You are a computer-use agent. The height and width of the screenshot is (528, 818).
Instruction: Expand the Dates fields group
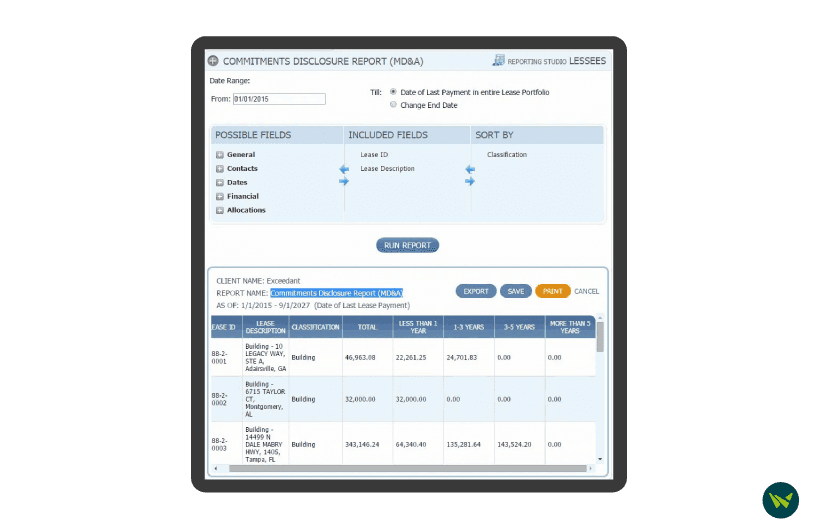[x=220, y=183]
